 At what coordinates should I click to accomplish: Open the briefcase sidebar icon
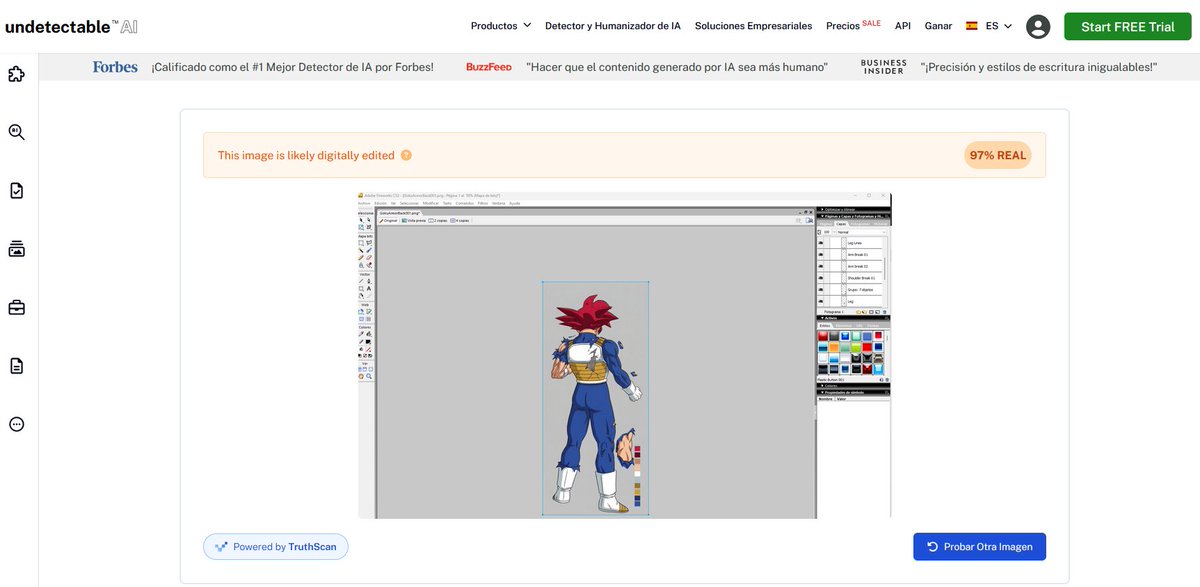(16, 307)
